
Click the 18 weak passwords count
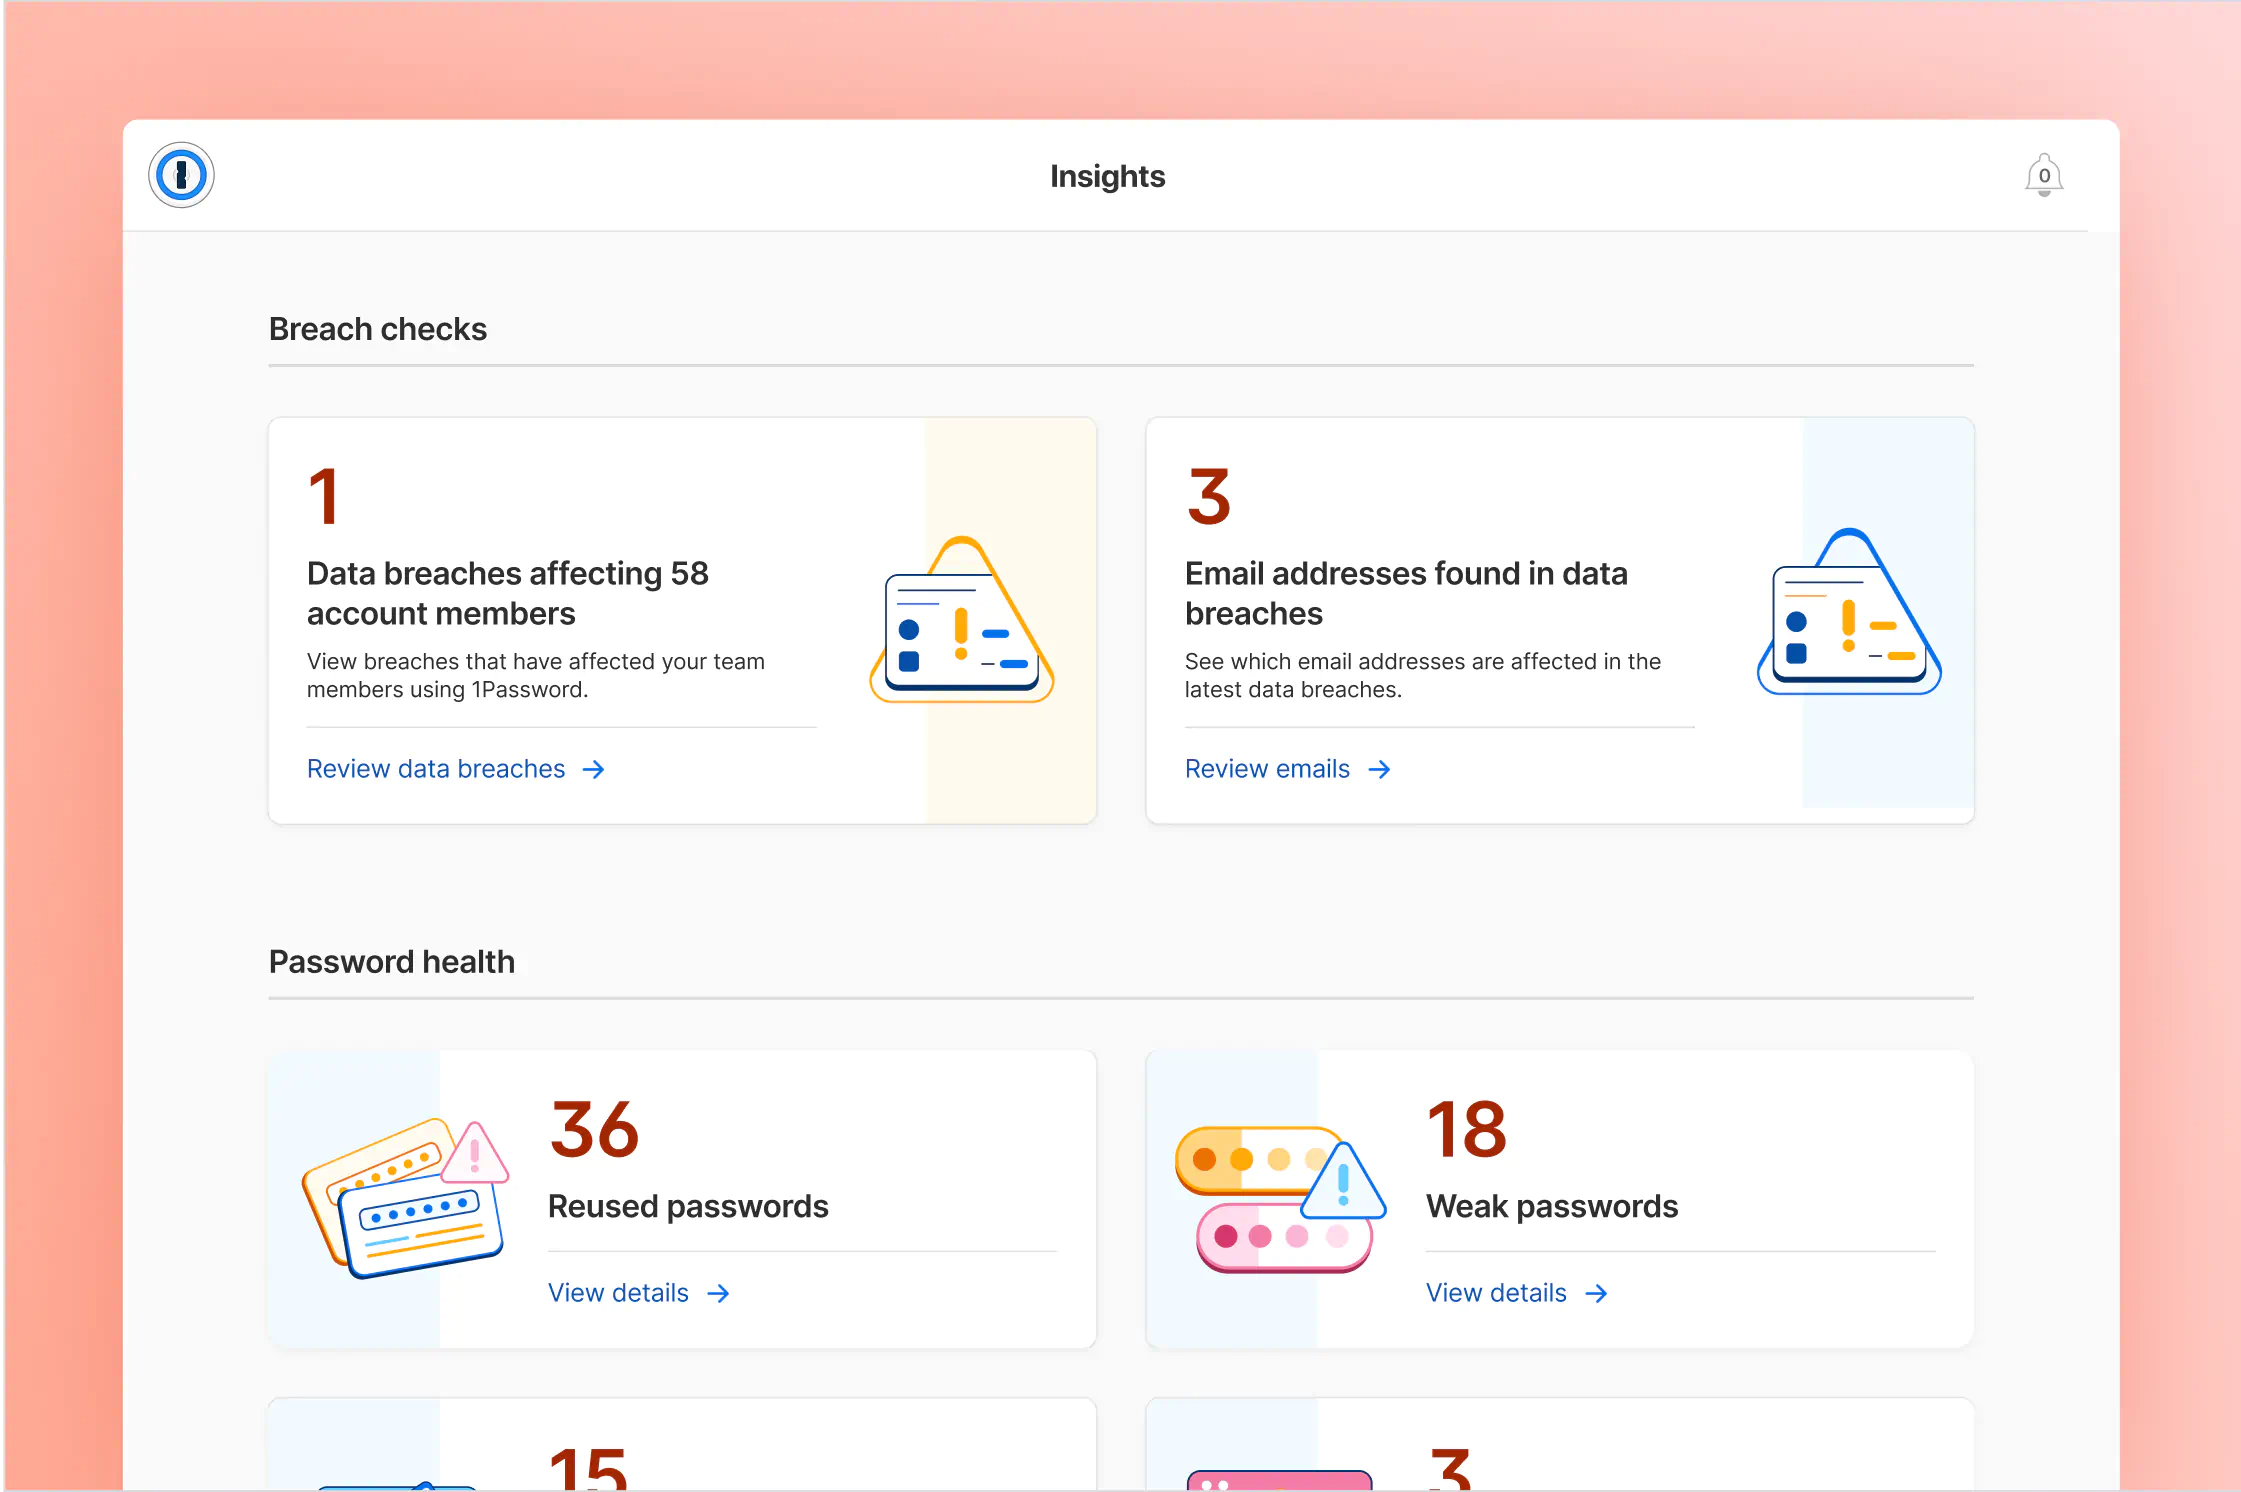point(1466,1130)
